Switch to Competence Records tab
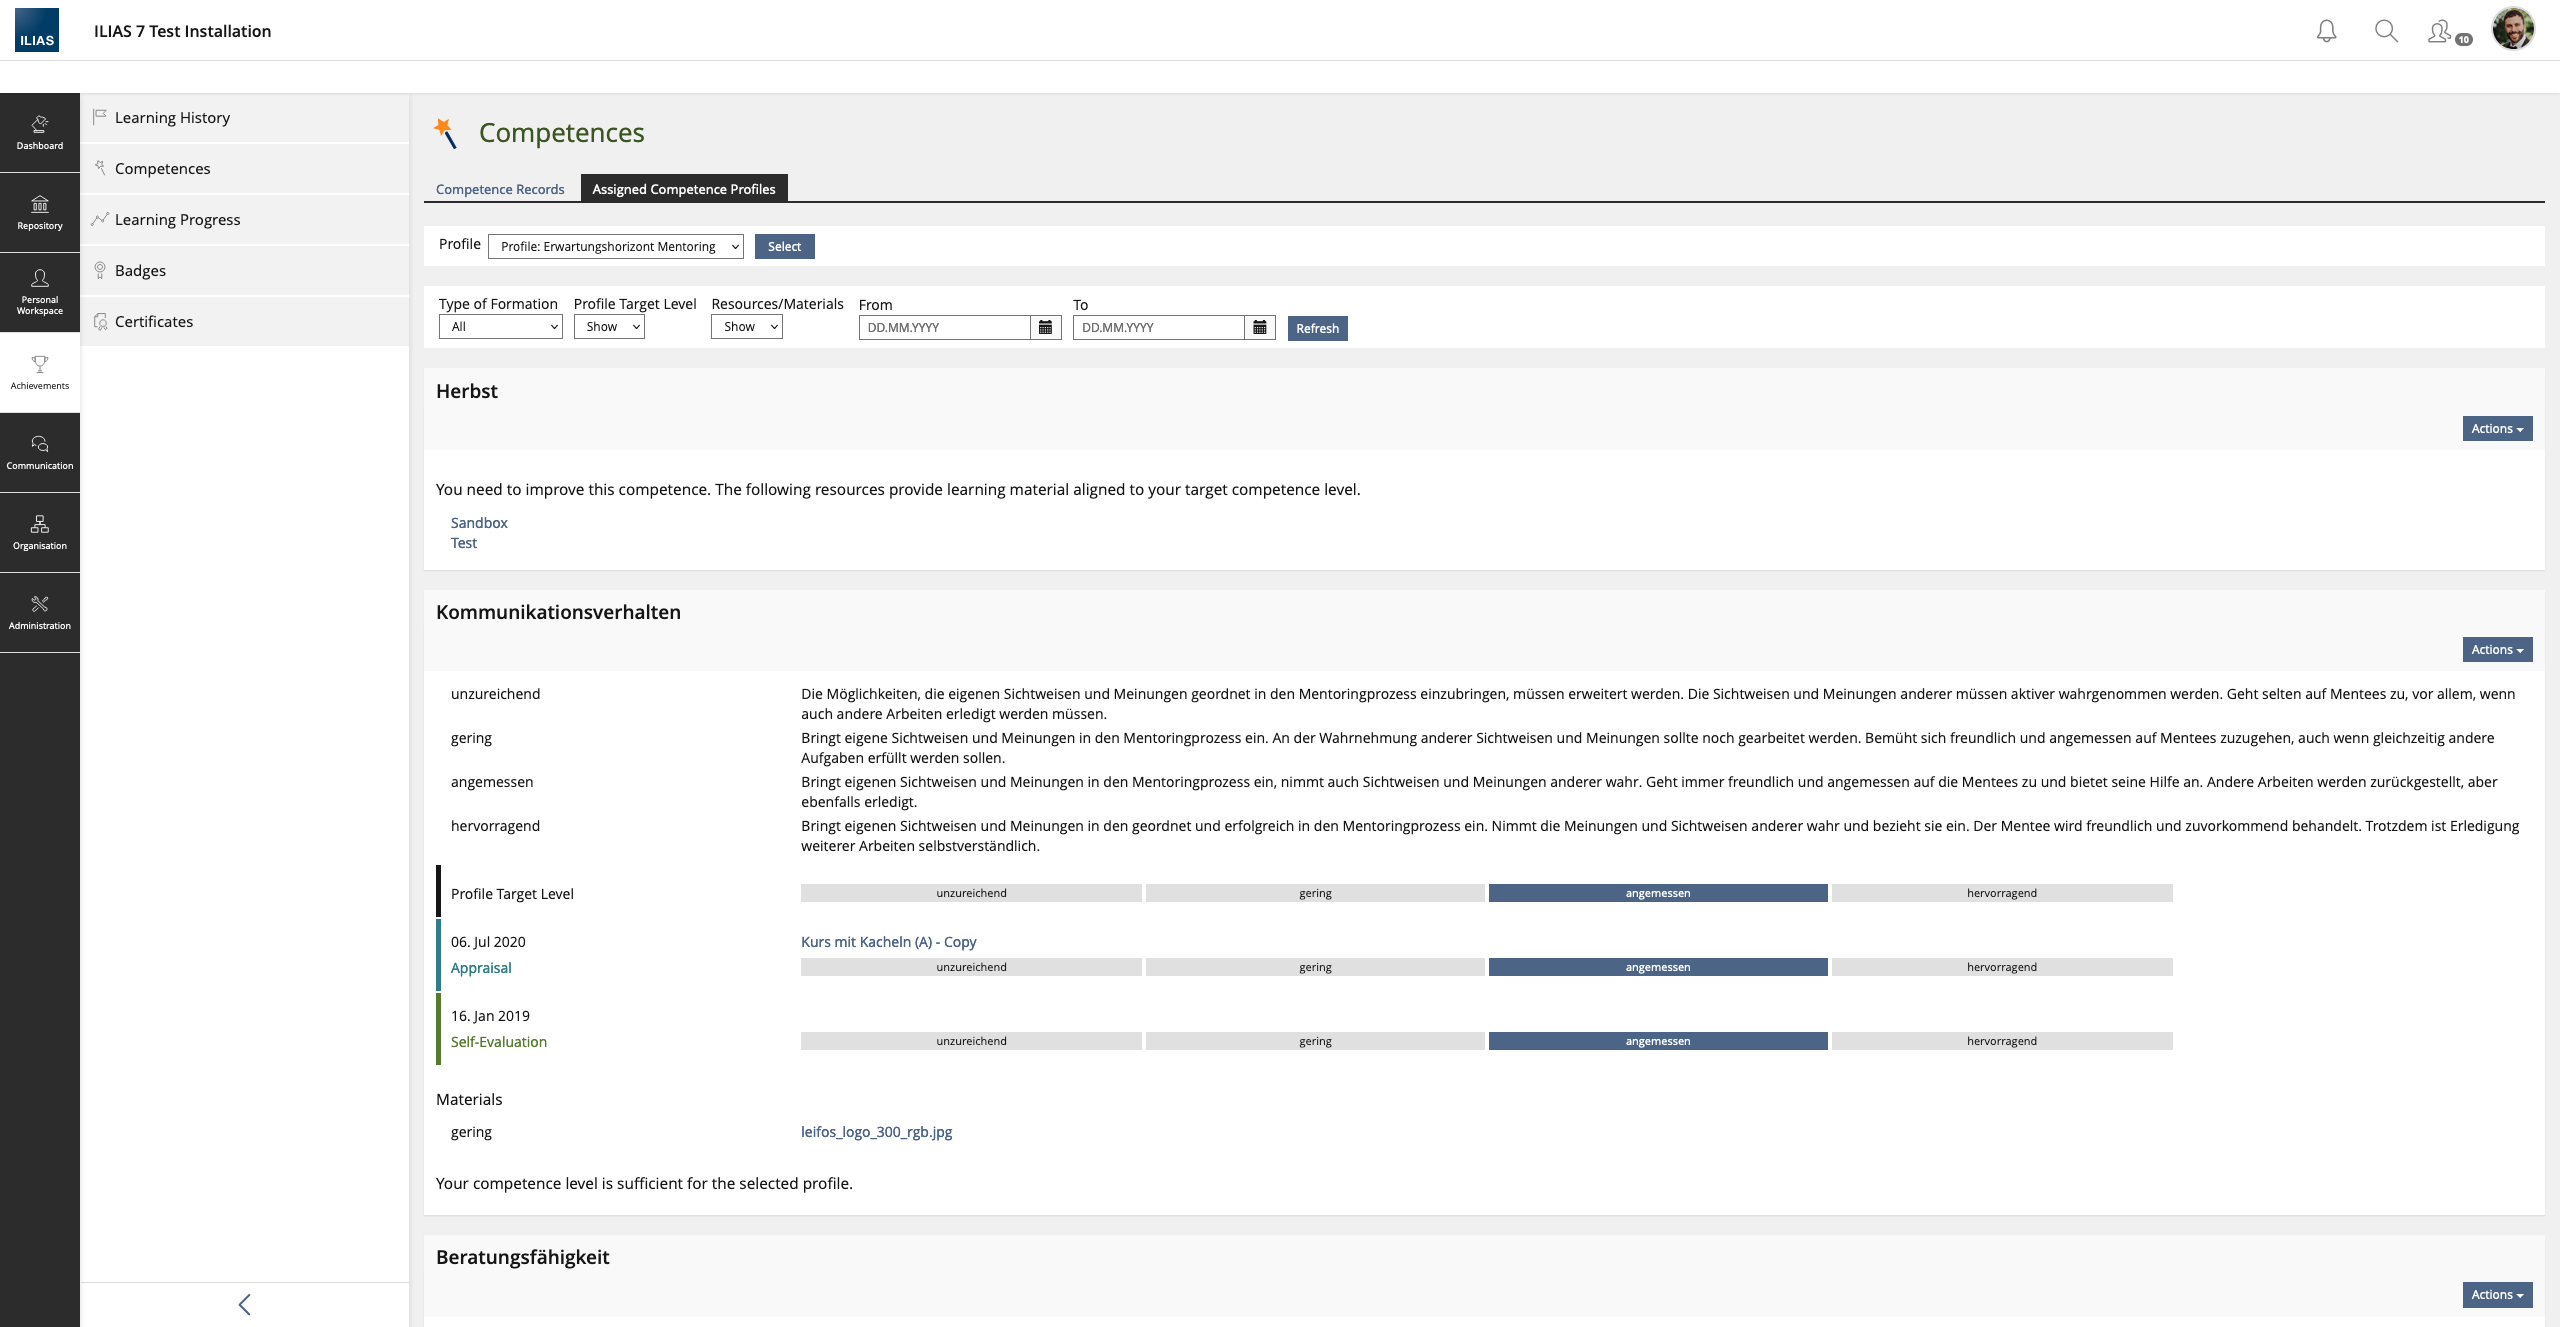 500,189
